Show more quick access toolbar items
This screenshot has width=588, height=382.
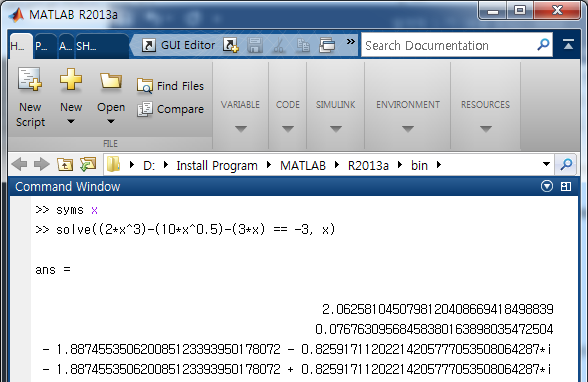[350, 42]
